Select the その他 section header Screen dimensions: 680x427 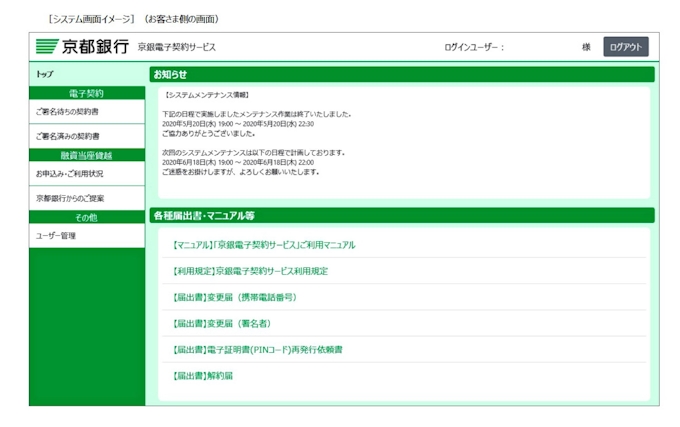pyautogui.click(x=87, y=217)
